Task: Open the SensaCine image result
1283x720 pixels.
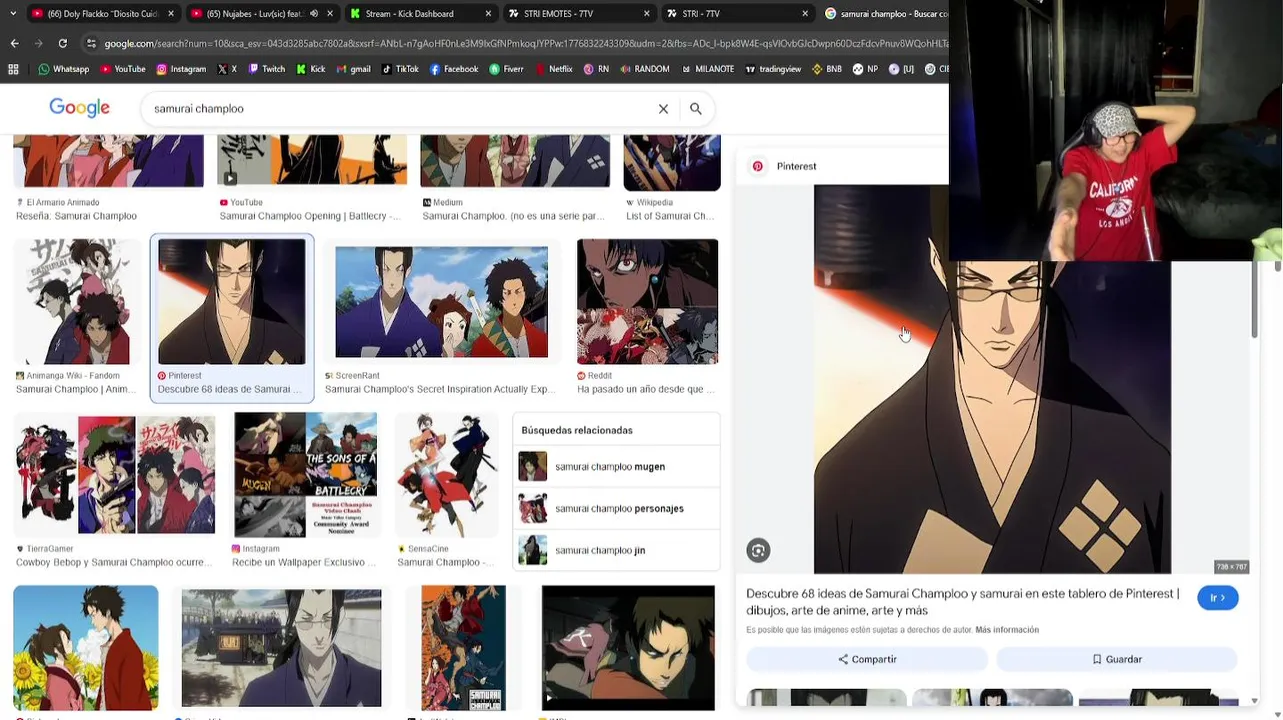Action: [x=446, y=475]
